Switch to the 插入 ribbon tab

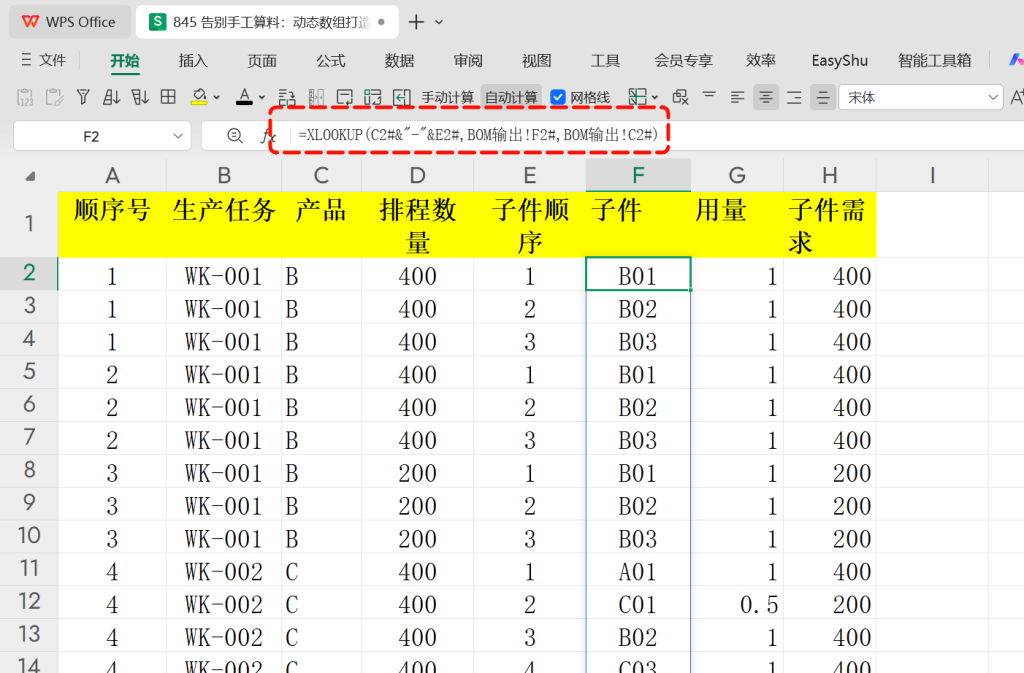193,61
